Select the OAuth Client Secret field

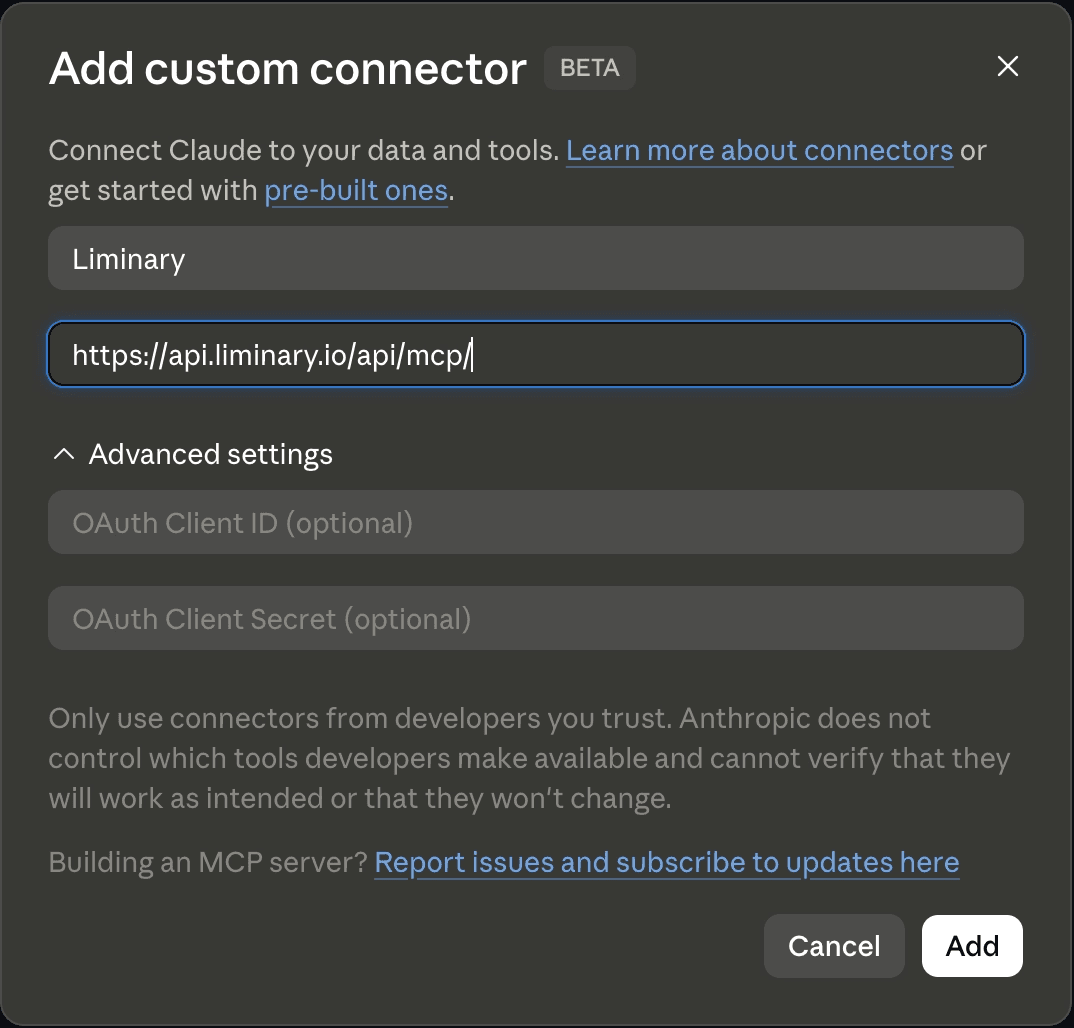[x=536, y=618]
